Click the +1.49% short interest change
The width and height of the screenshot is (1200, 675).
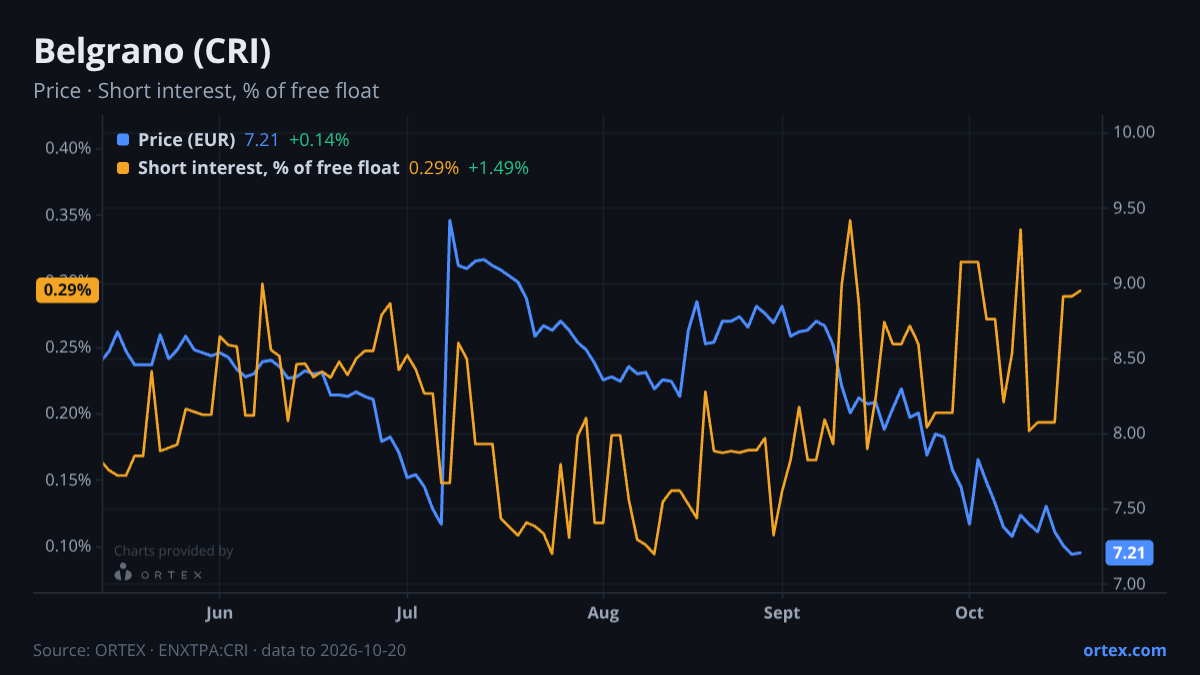[x=498, y=168]
